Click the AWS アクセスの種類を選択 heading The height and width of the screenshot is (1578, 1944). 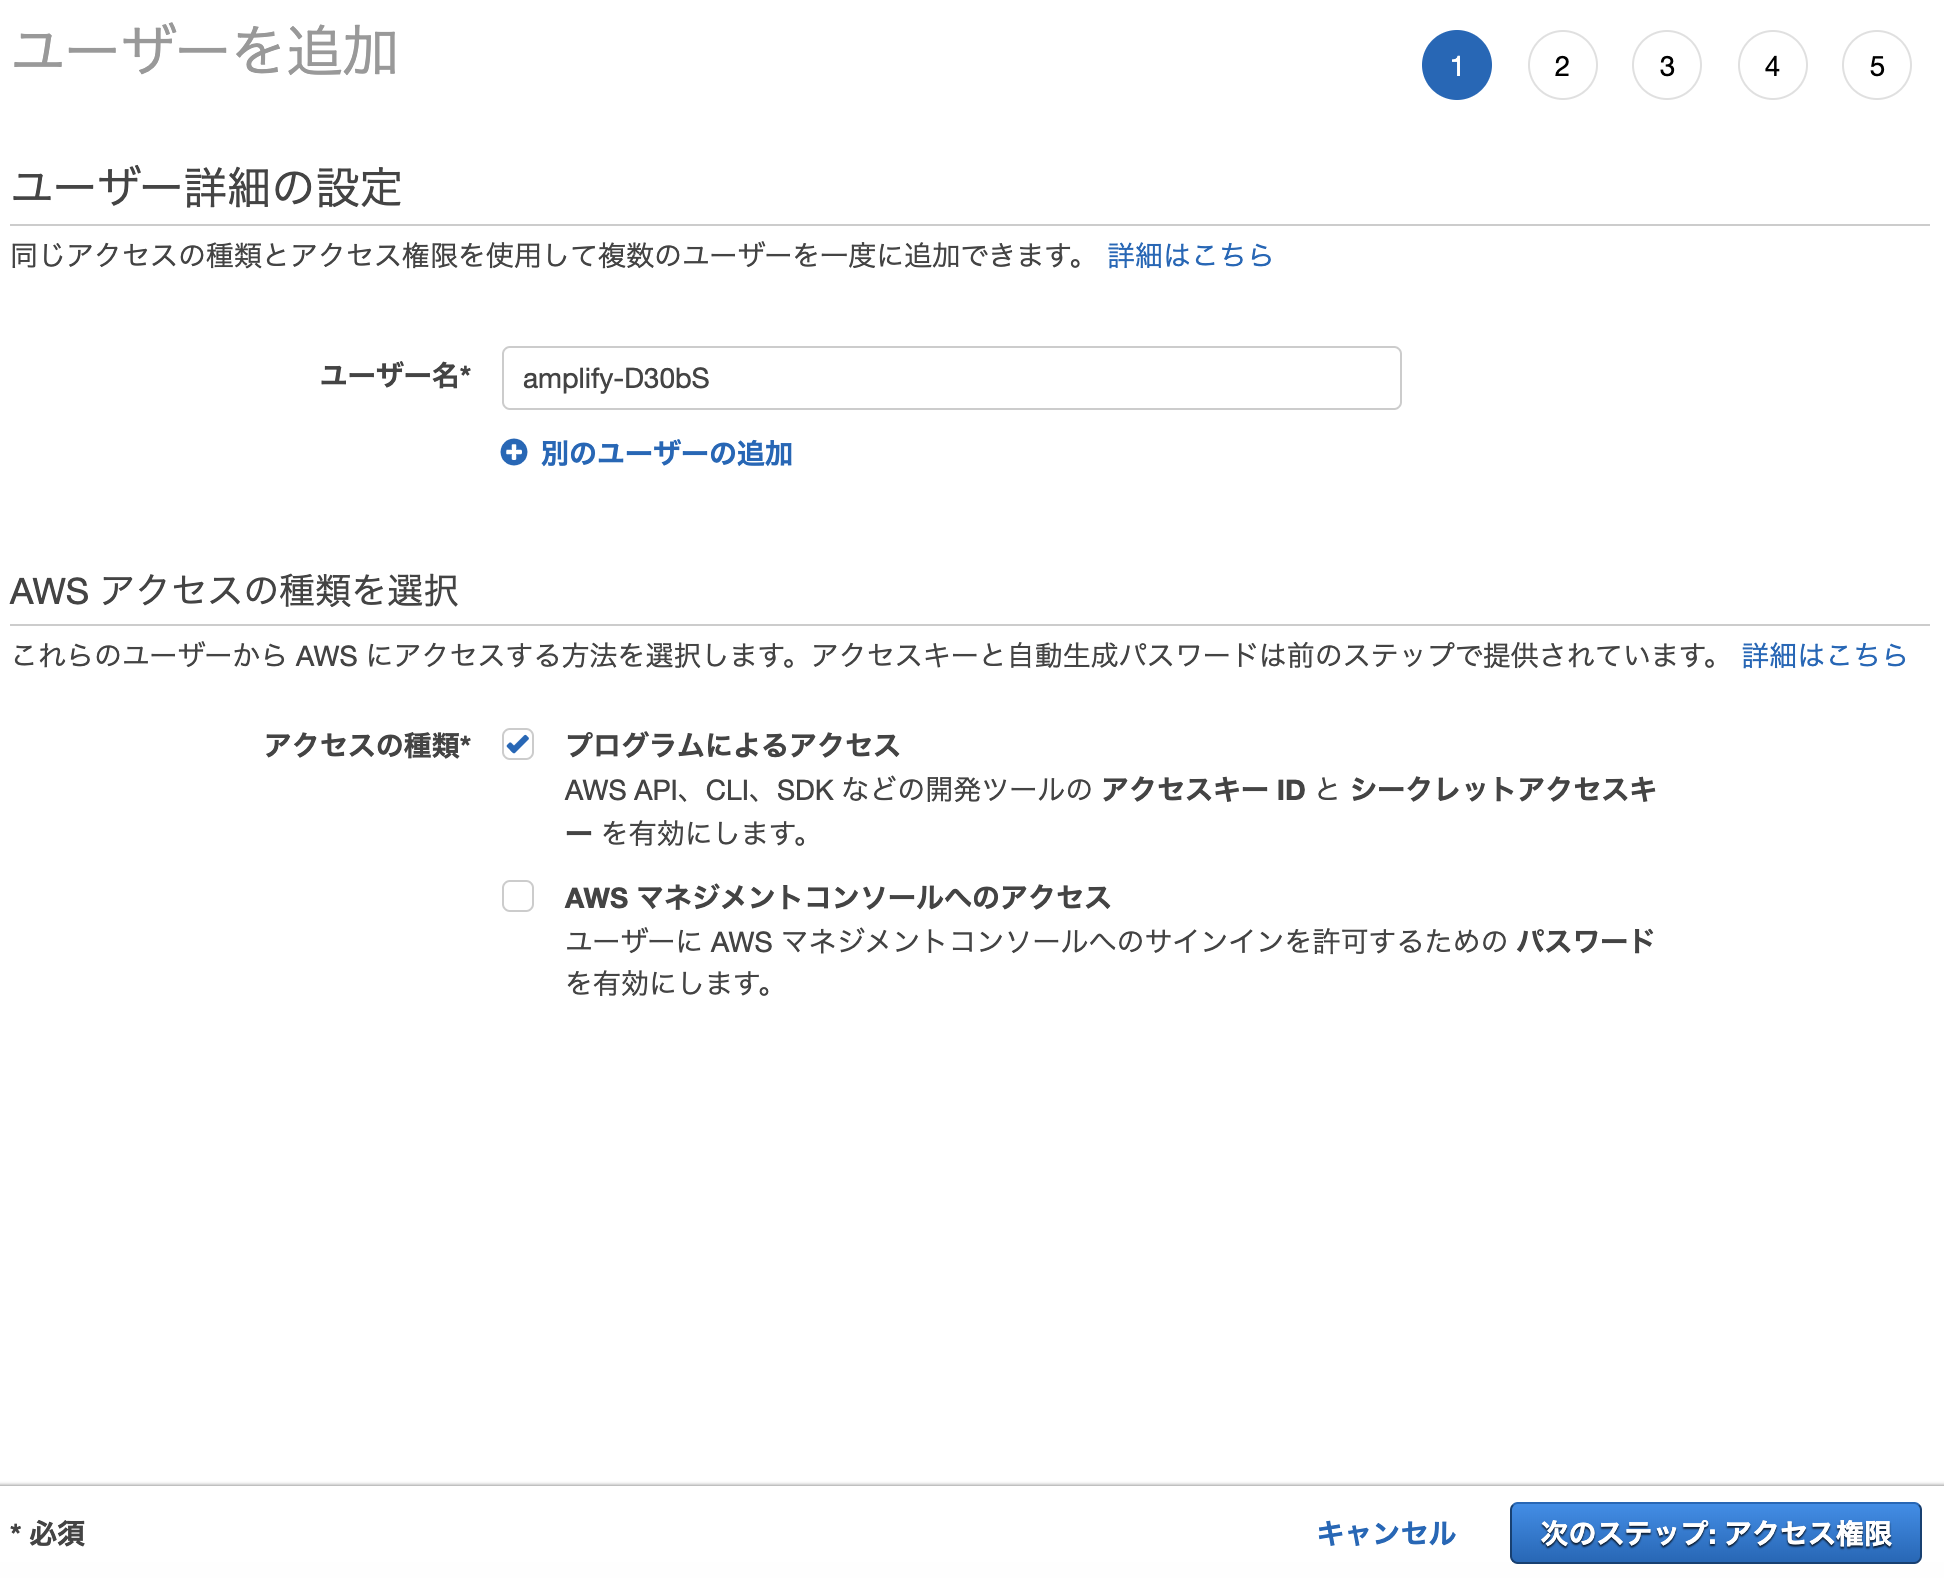tap(235, 589)
